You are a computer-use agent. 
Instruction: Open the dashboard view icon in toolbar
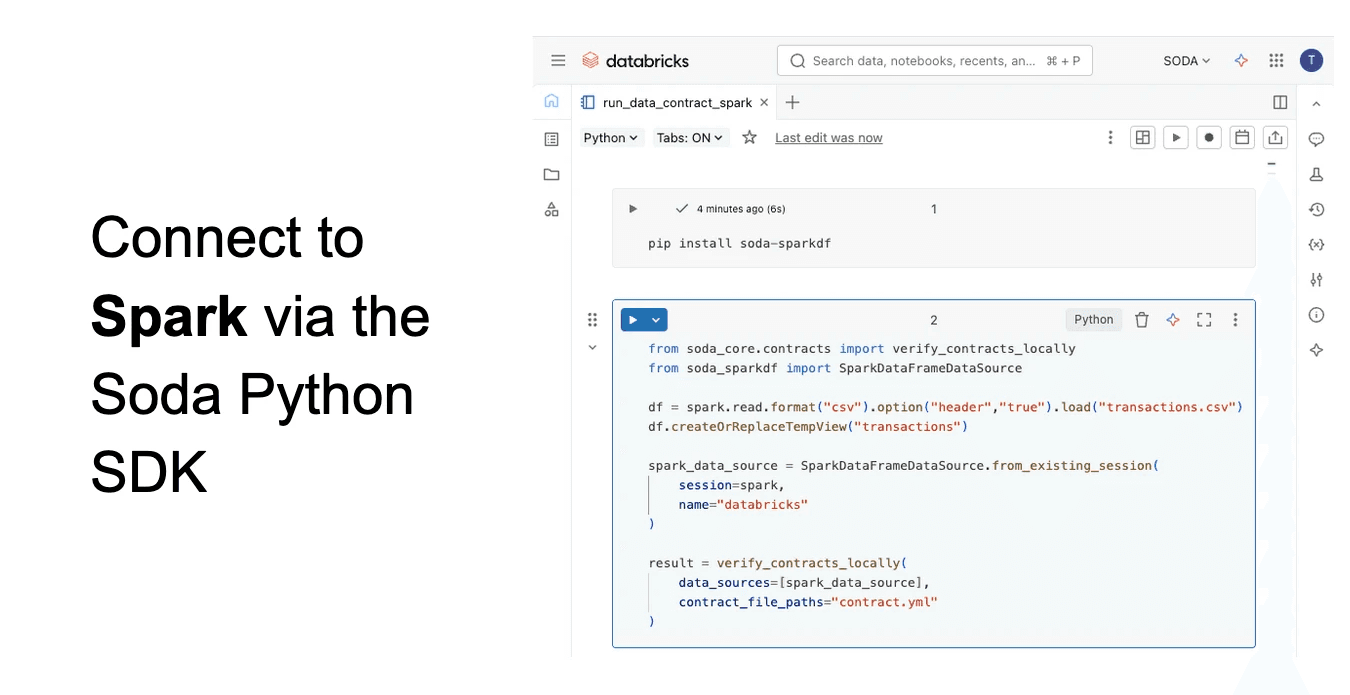click(x=1142, y=138)
